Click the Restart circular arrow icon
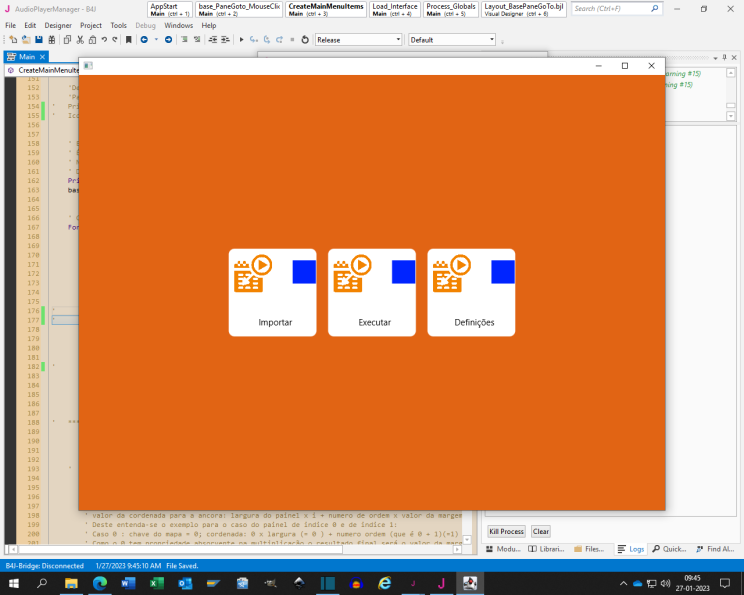The height and width of the screenshot is (595, 744). pos(305,40)
